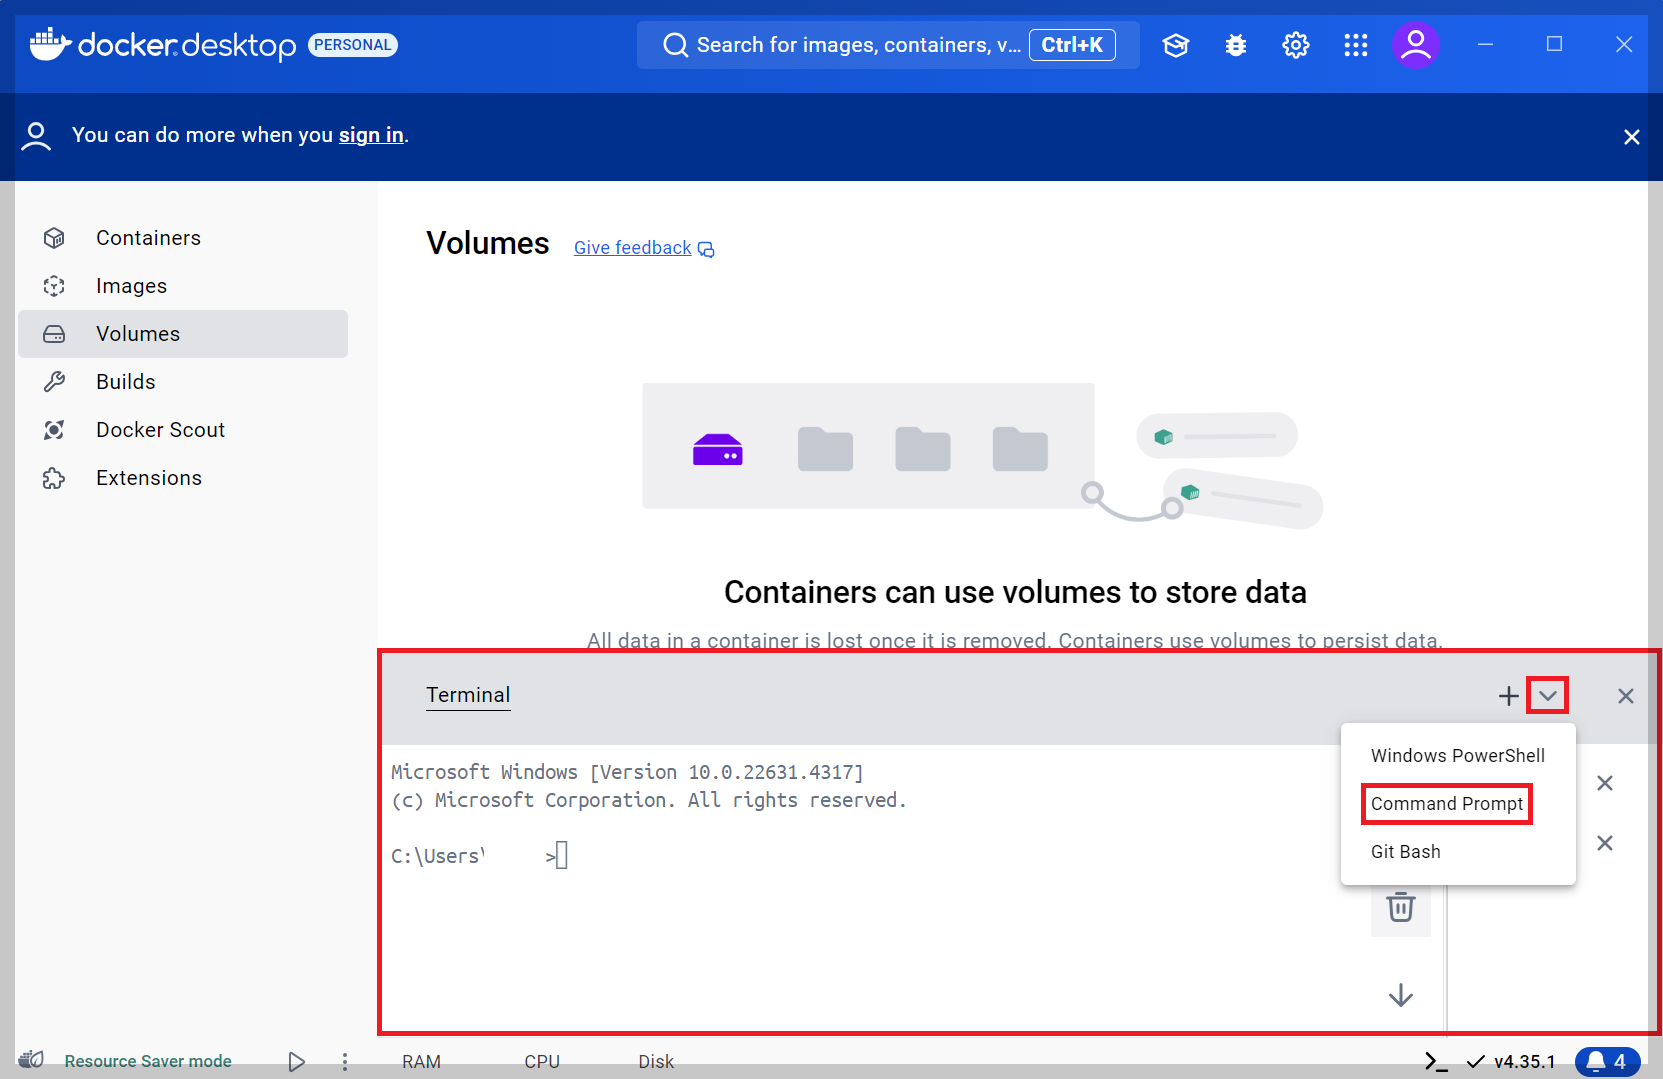Click the Resource Saver mode label

coord(148,1062)
